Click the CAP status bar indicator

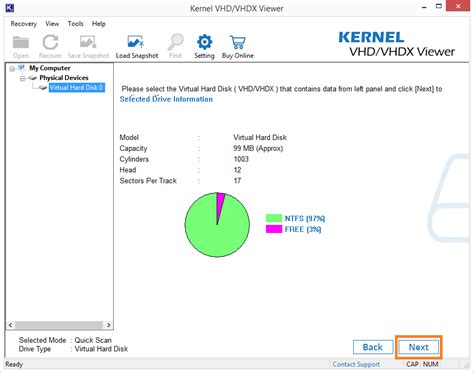tap(412, 364)
